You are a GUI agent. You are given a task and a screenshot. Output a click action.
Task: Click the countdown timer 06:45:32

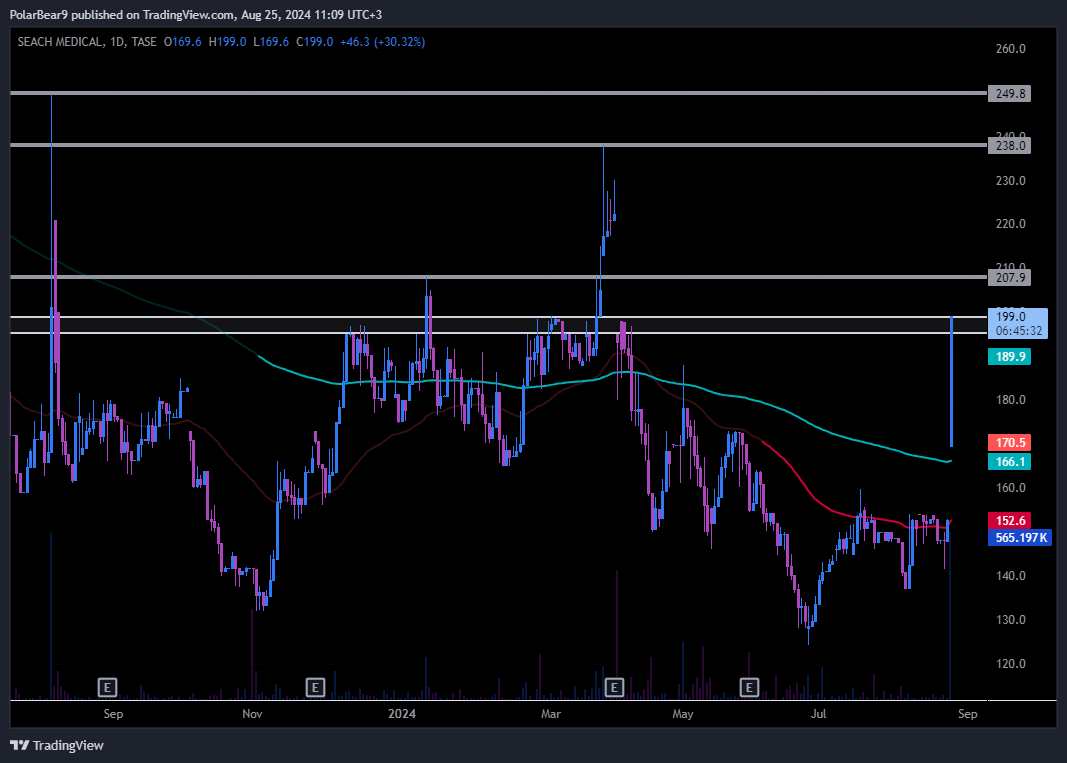pyautogui.click(x=1019, y=331)
